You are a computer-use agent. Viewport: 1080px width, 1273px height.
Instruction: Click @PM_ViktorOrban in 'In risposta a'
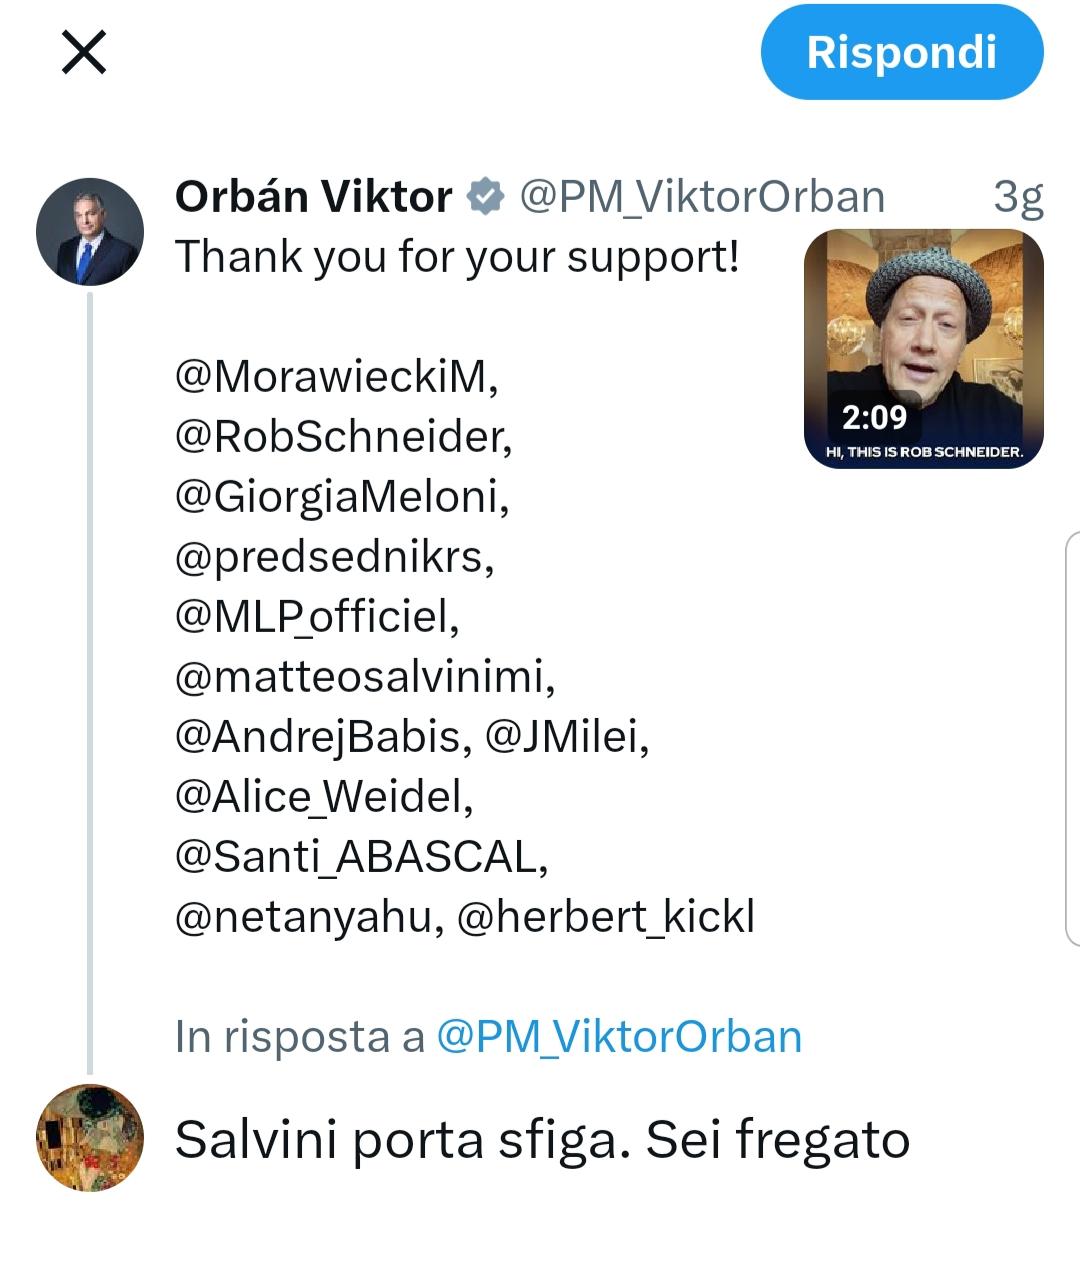click(x=619, y=1037)
